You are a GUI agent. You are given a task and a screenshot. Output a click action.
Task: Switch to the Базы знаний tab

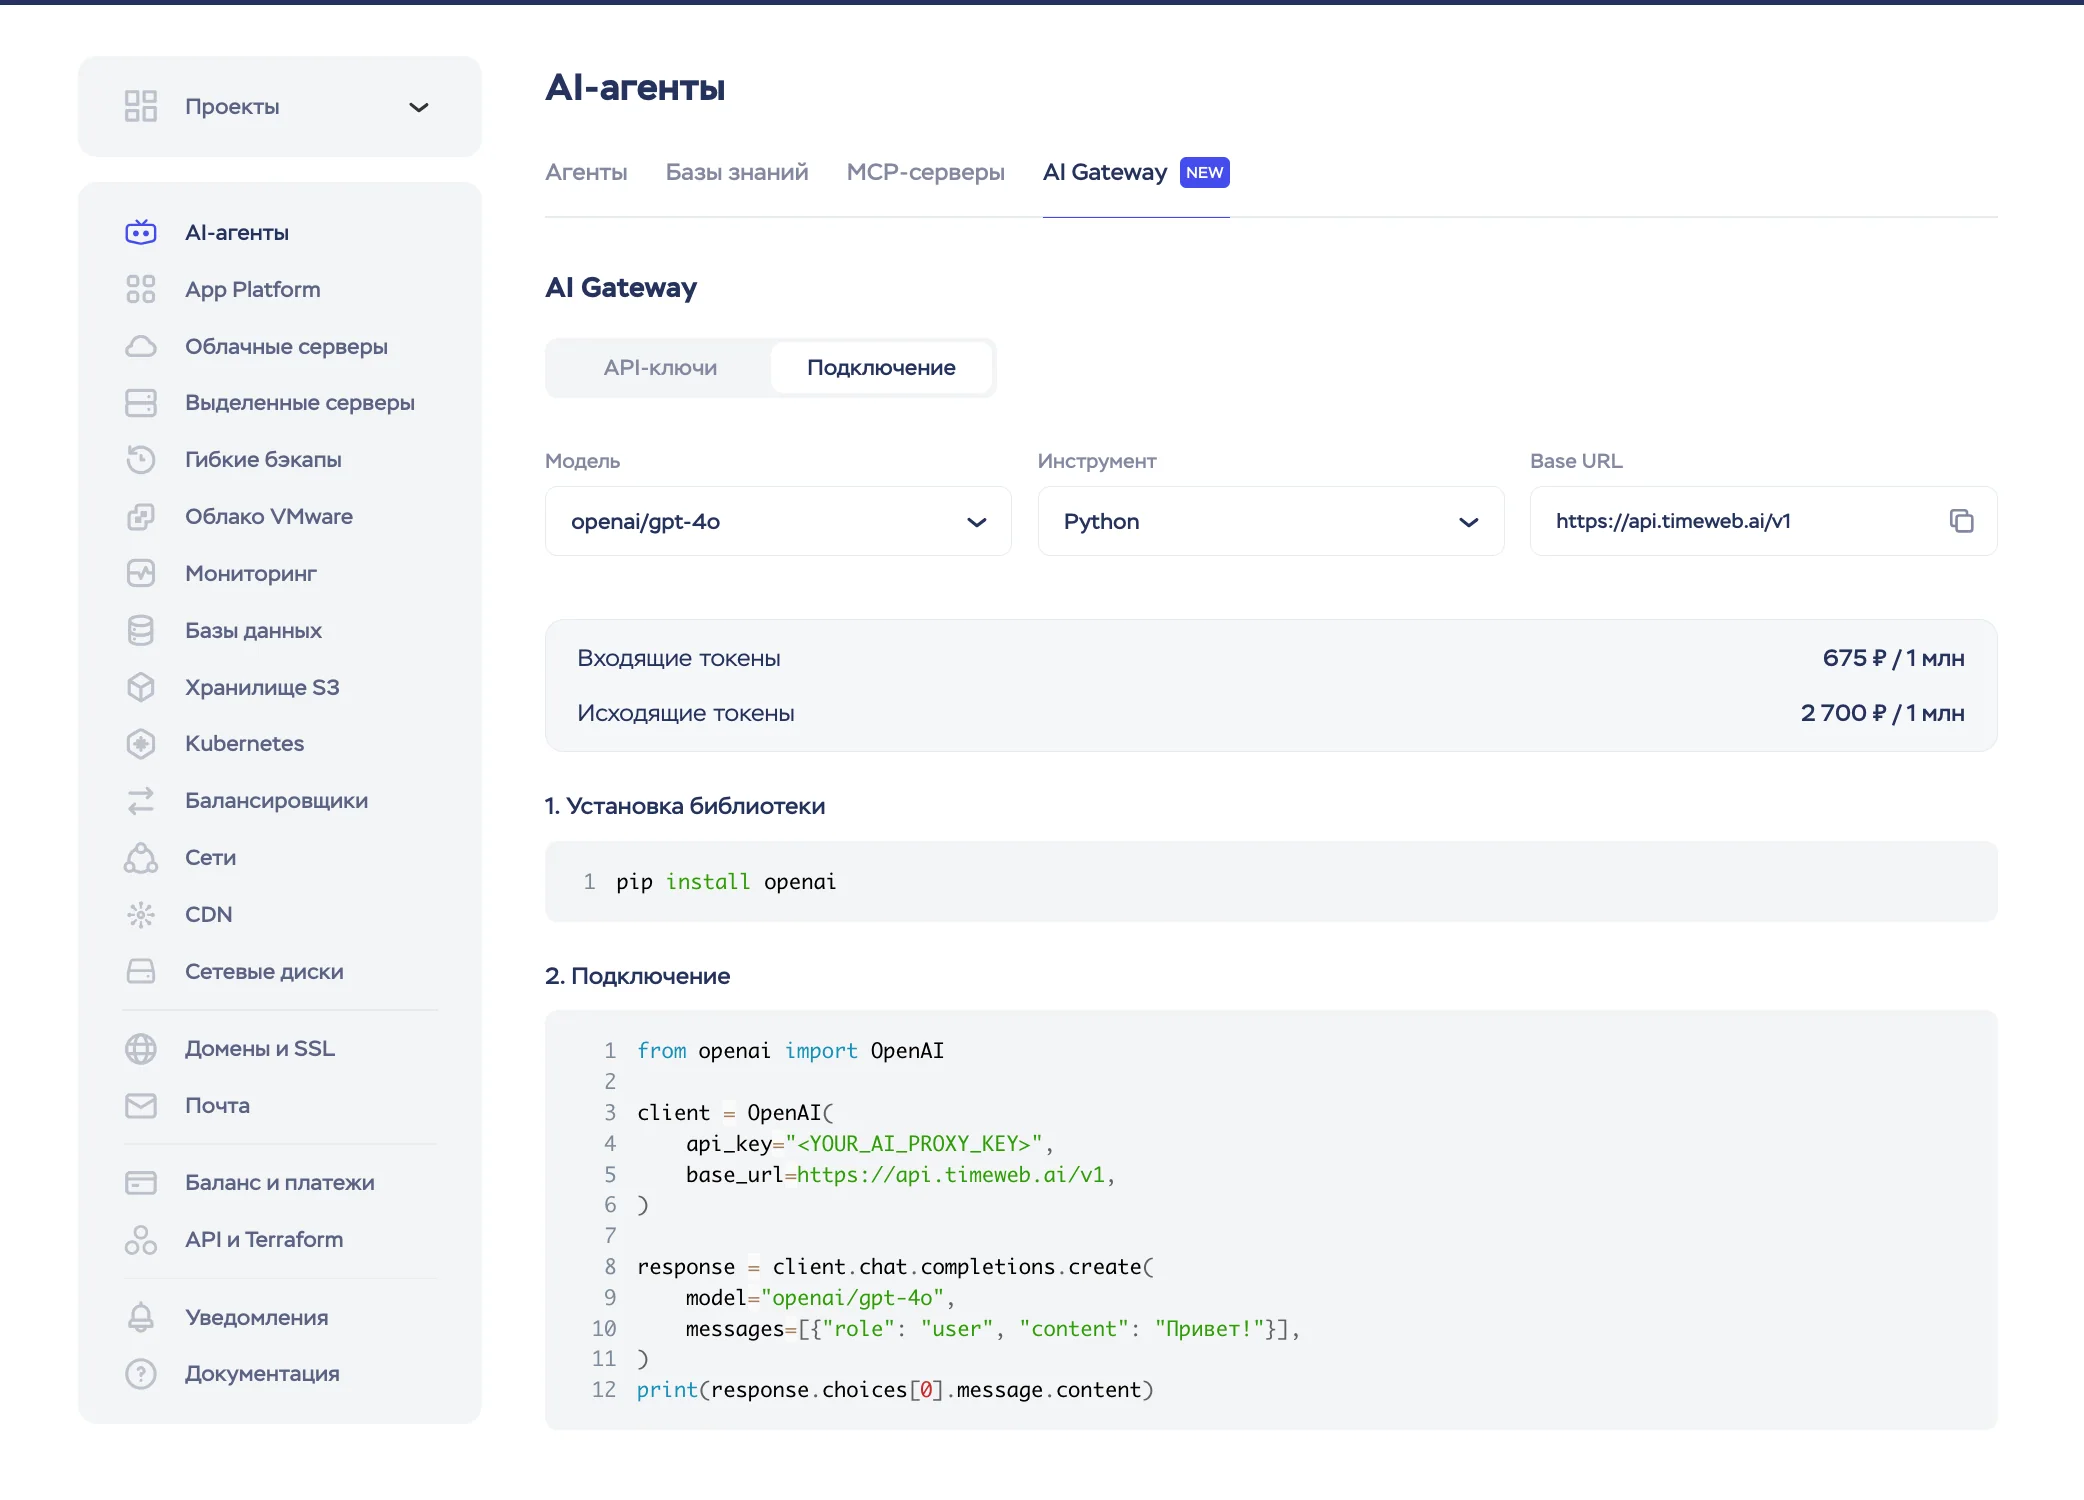737,172
